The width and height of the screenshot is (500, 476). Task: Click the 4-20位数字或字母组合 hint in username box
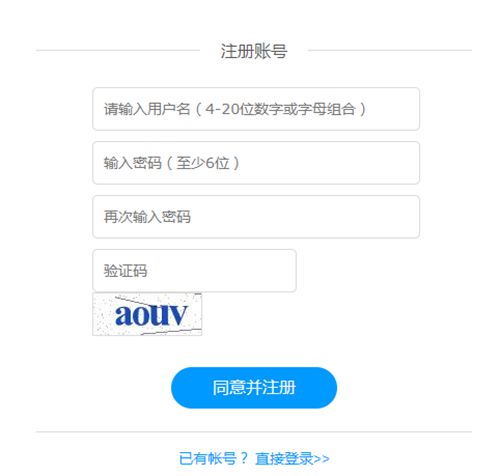pos(280,109)
